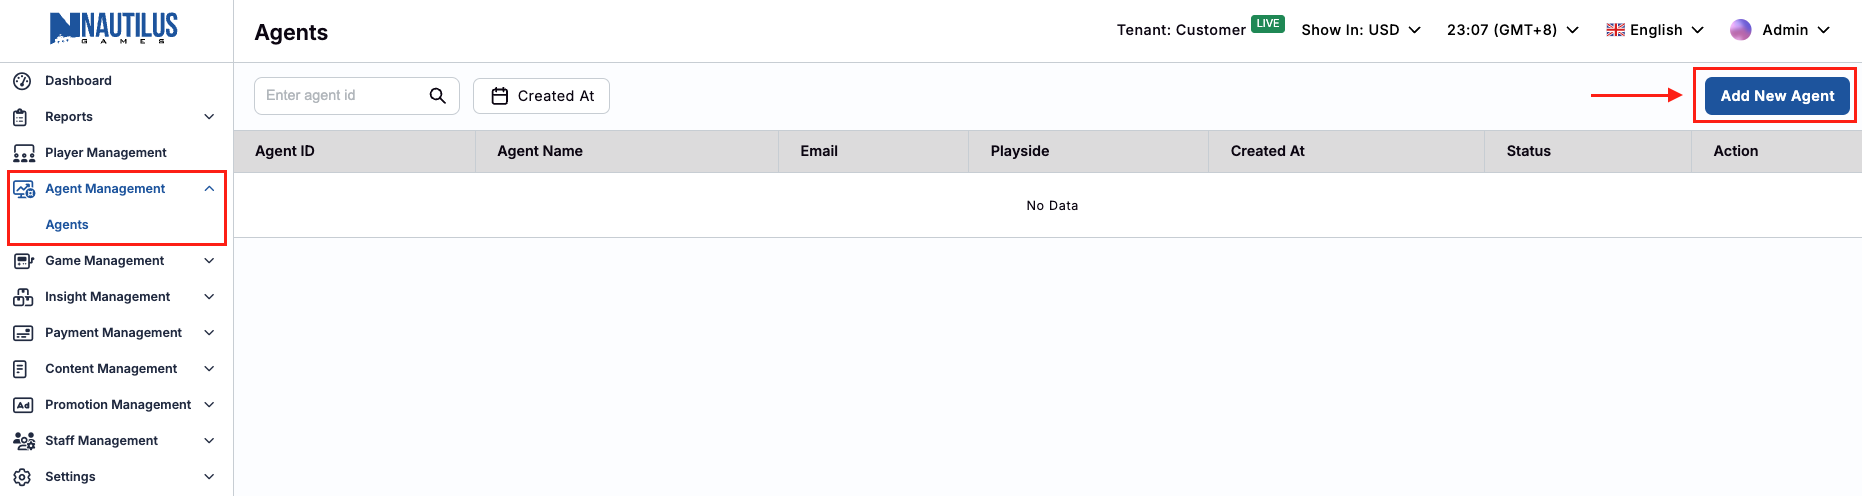Viewport: 1862px width, 496px height.
Task: Open Content Management menu item
Action: click(x=111, y=369)
